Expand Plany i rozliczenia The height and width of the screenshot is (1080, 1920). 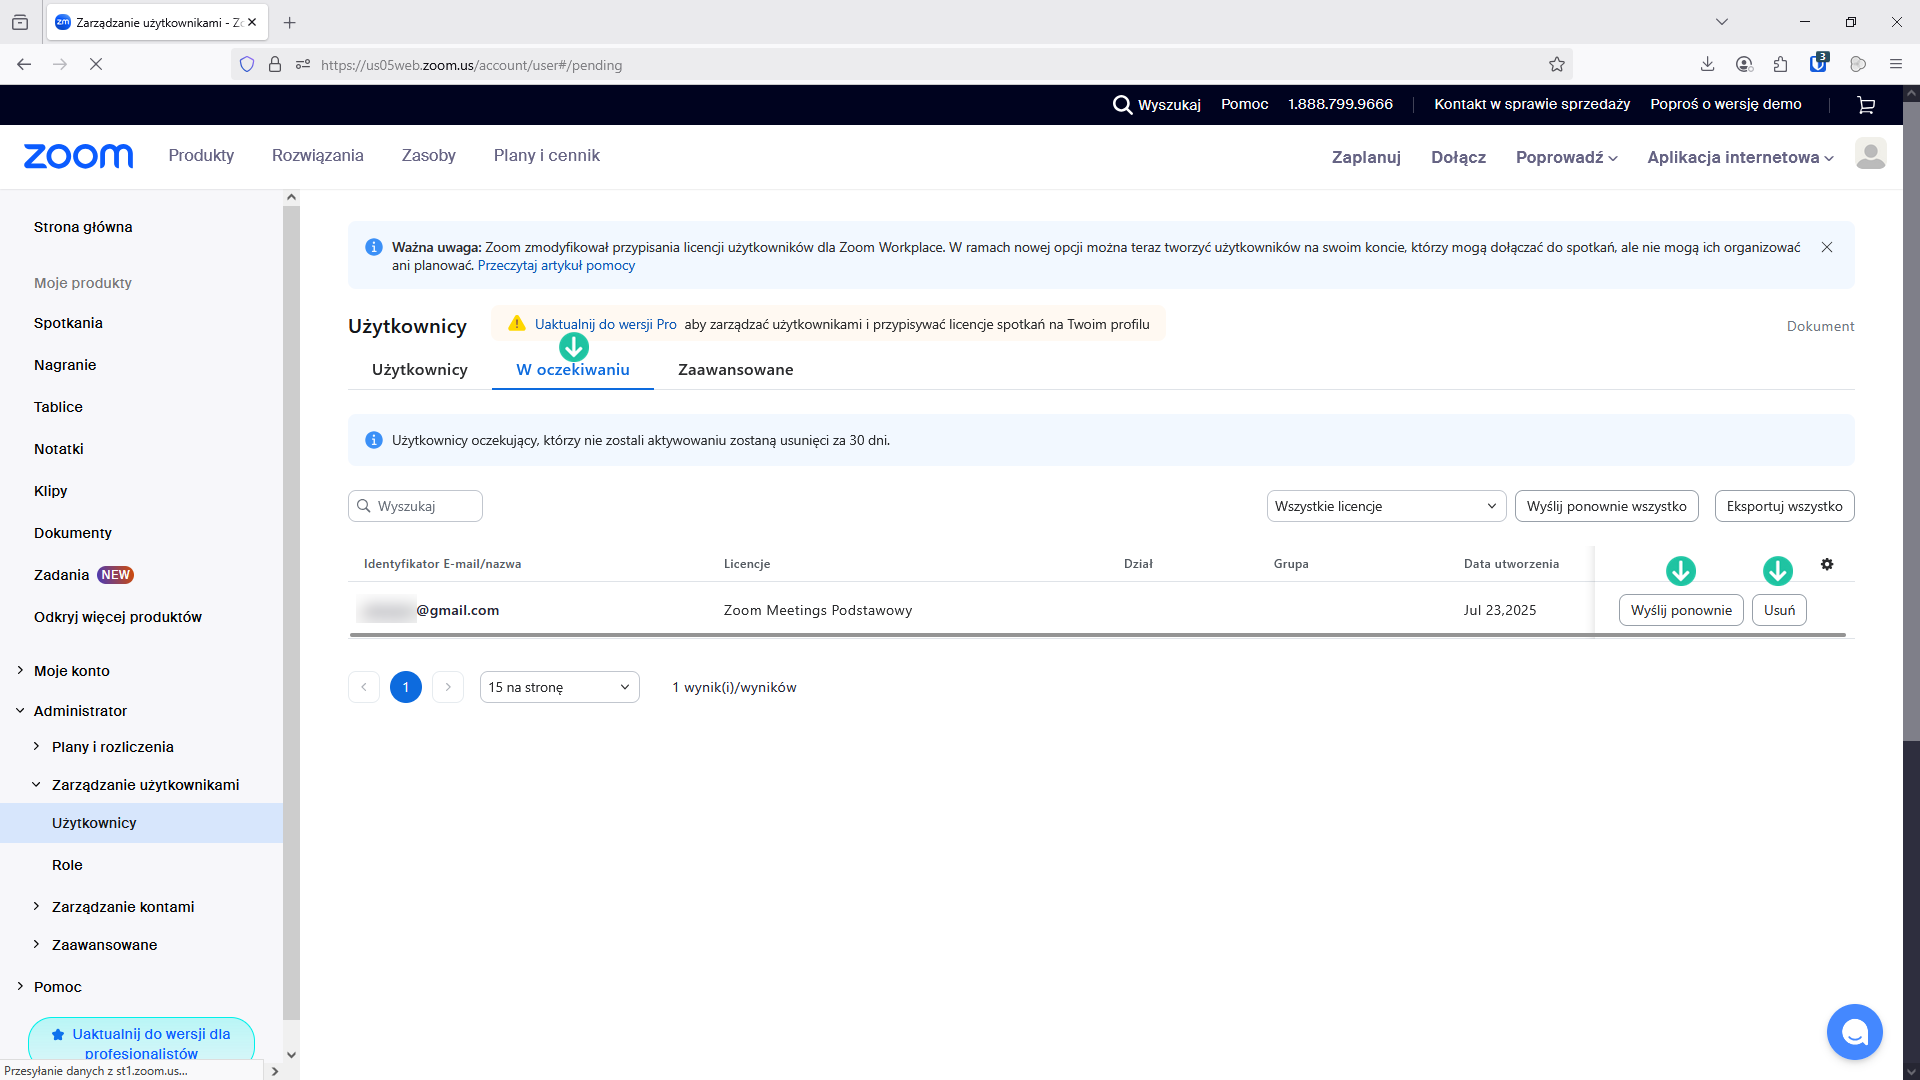(x=37, y=747)
